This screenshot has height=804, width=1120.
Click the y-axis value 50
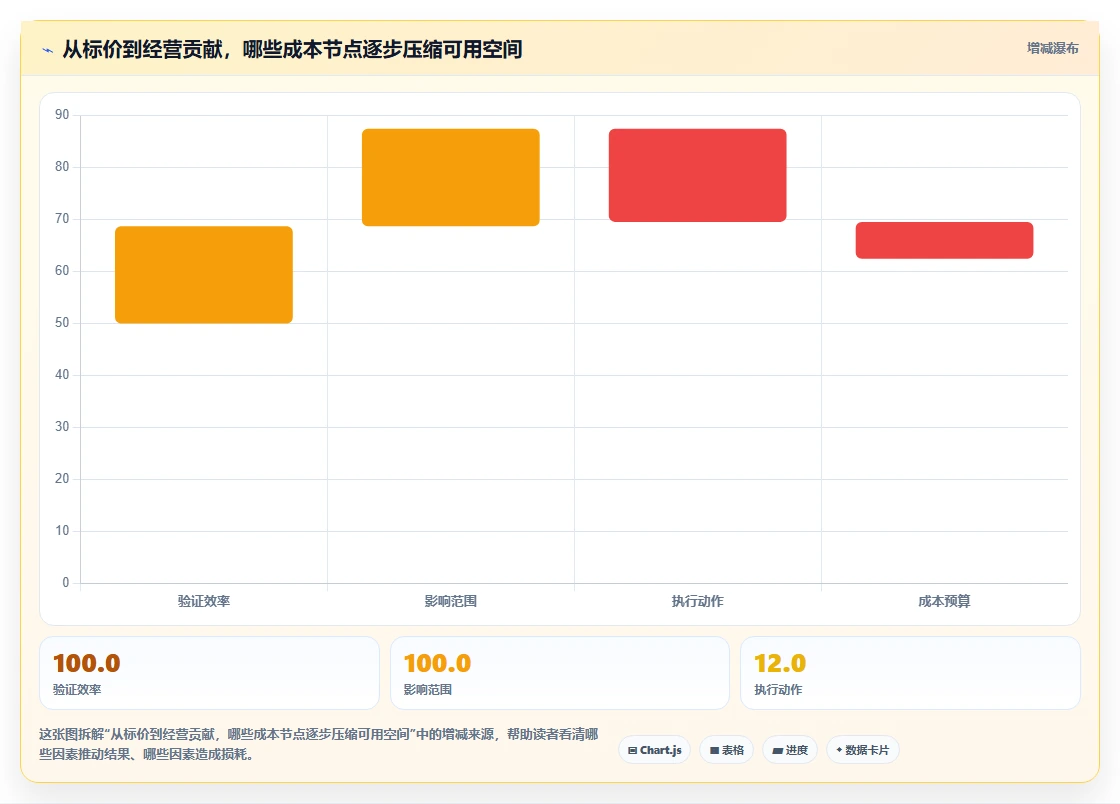point(62,323)
